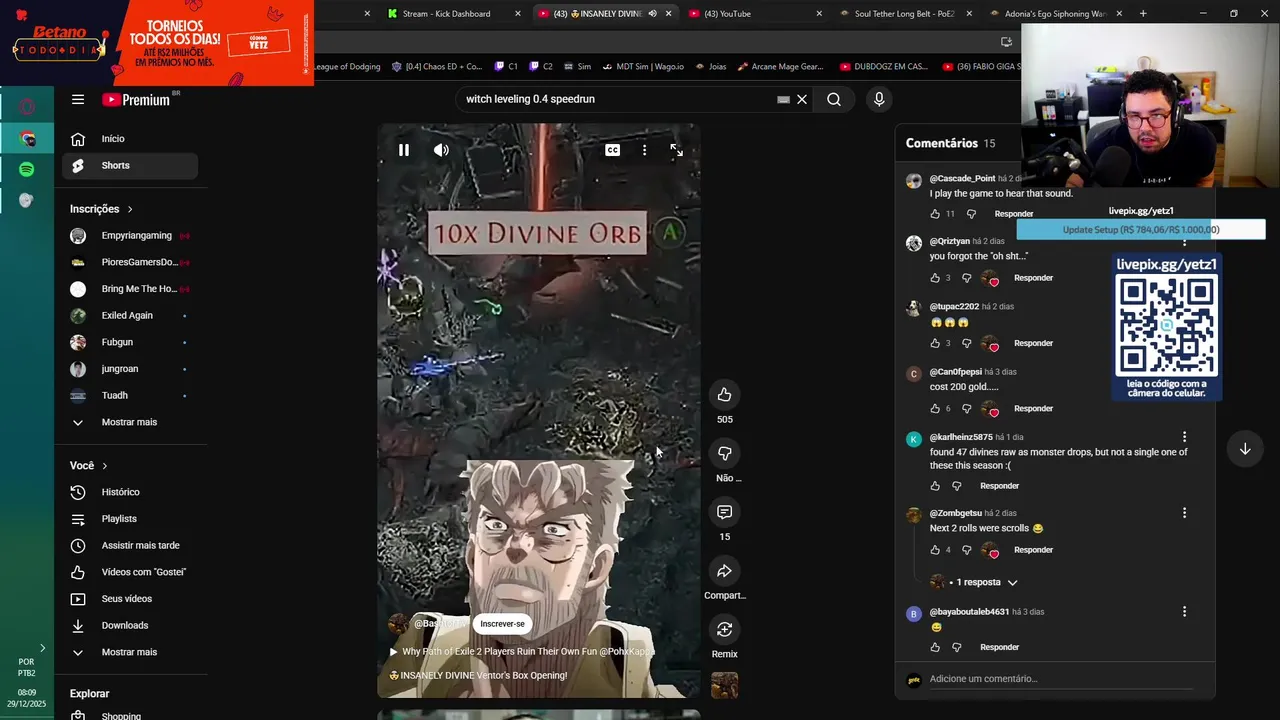
Task: Select Shorts in sidebar
Action: point(130,166)
